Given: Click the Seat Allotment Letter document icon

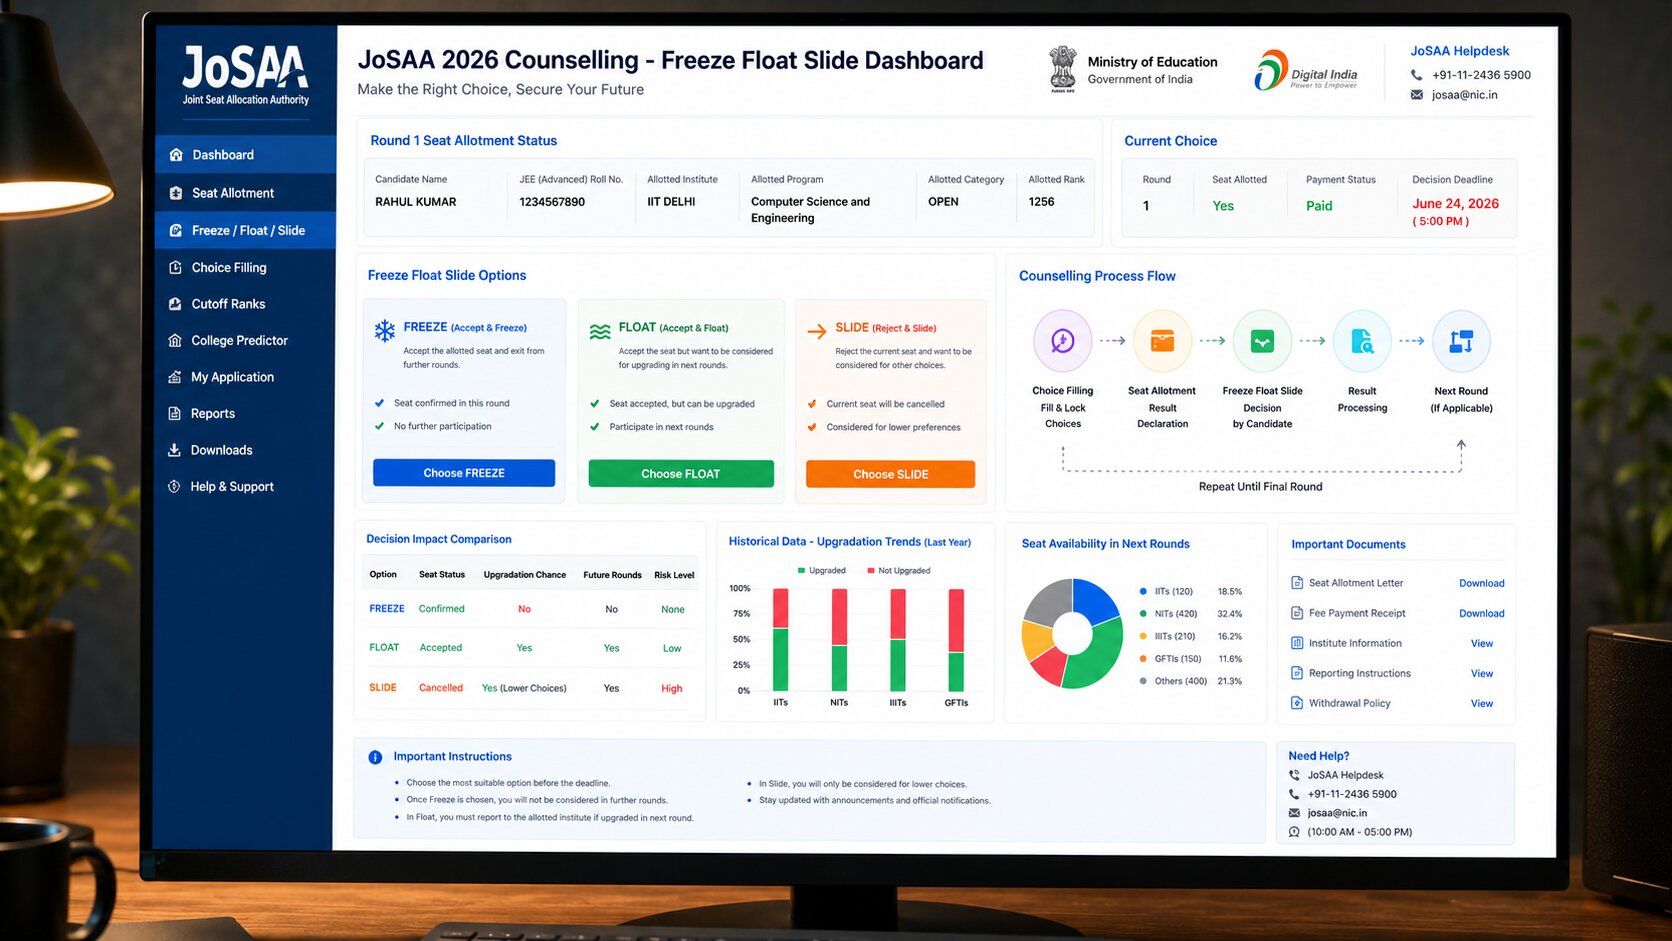Looking at the screenshot, I should pyautogui.click(x=1297, y=583).
